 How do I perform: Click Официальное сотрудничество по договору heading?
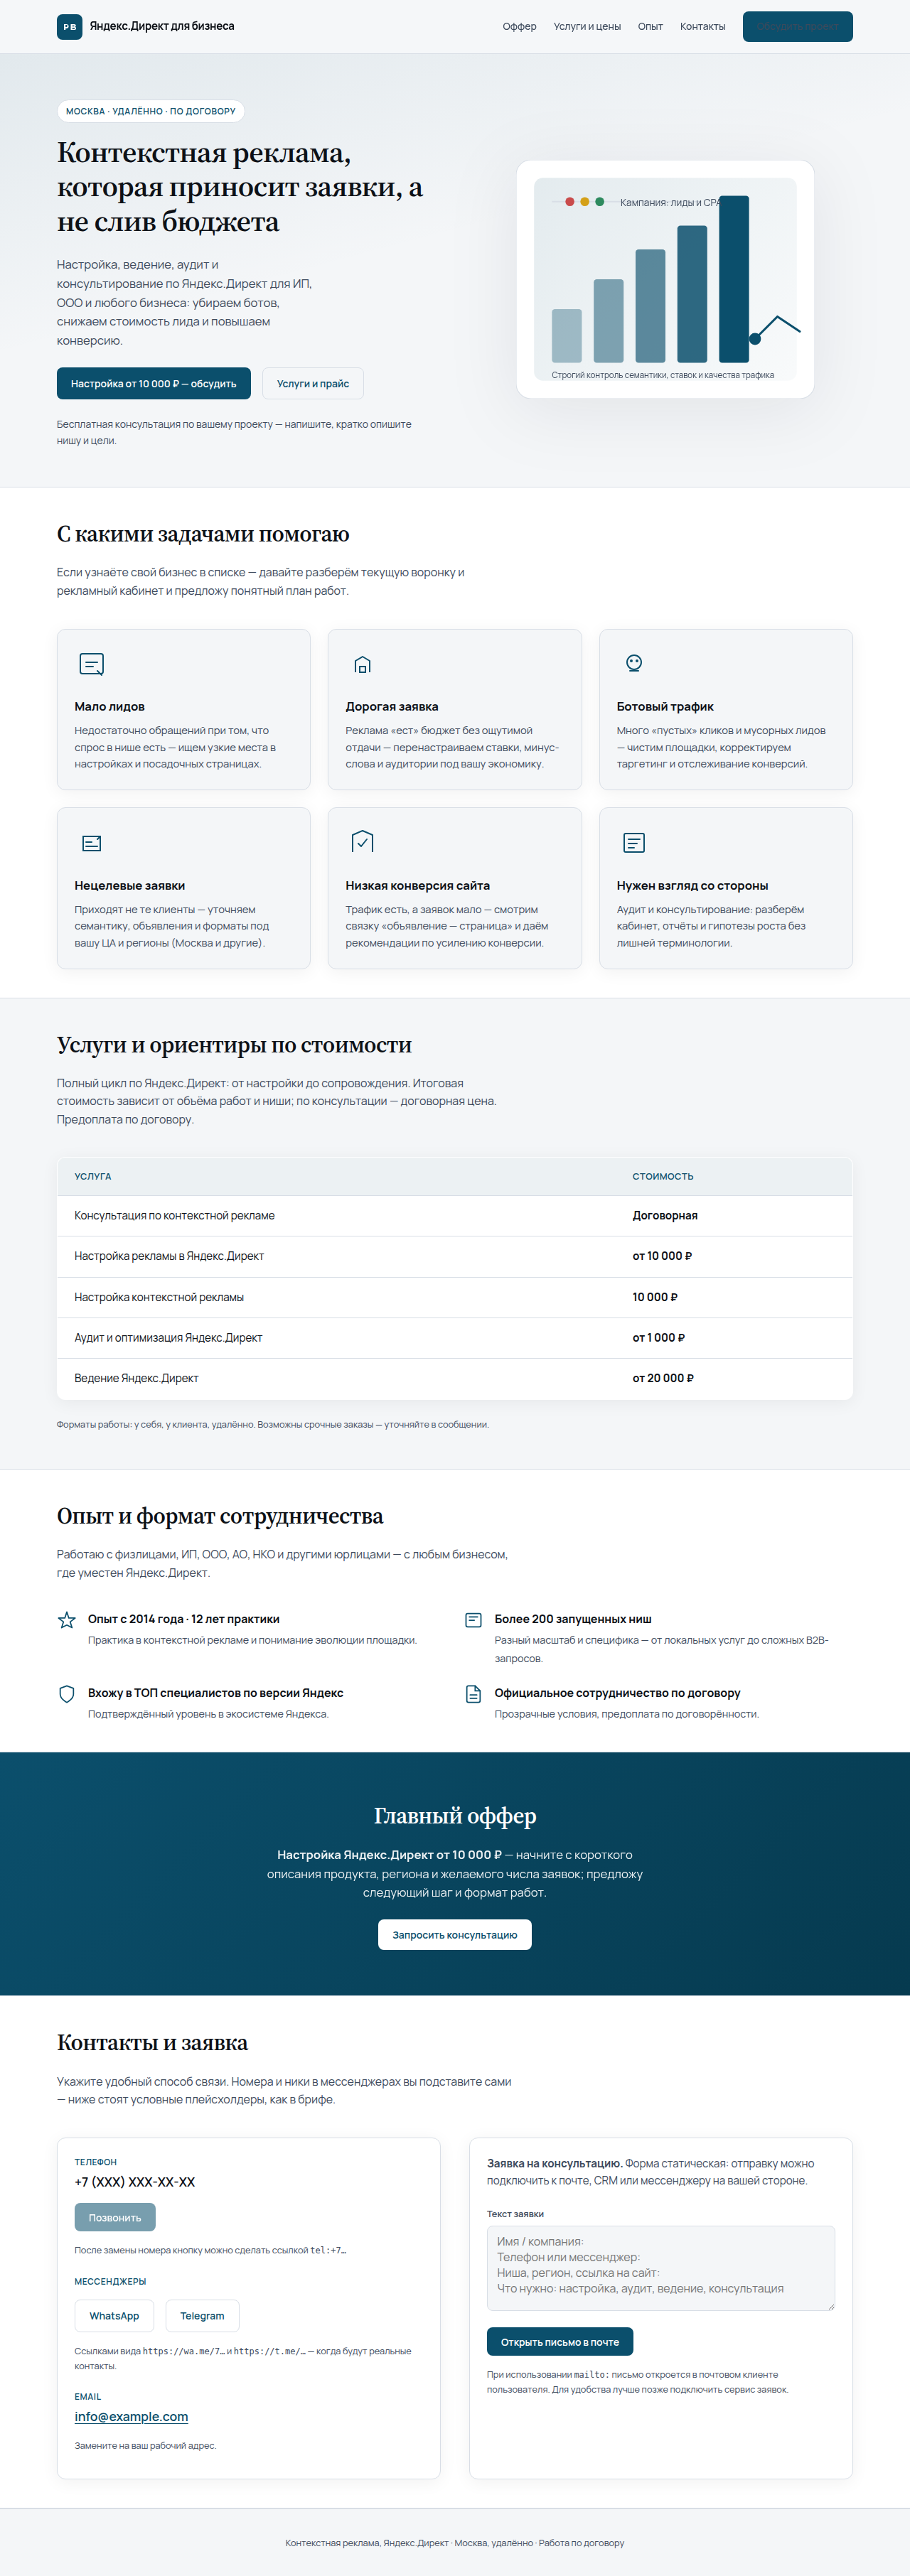pyautogui.click(x=617, y=1693)
